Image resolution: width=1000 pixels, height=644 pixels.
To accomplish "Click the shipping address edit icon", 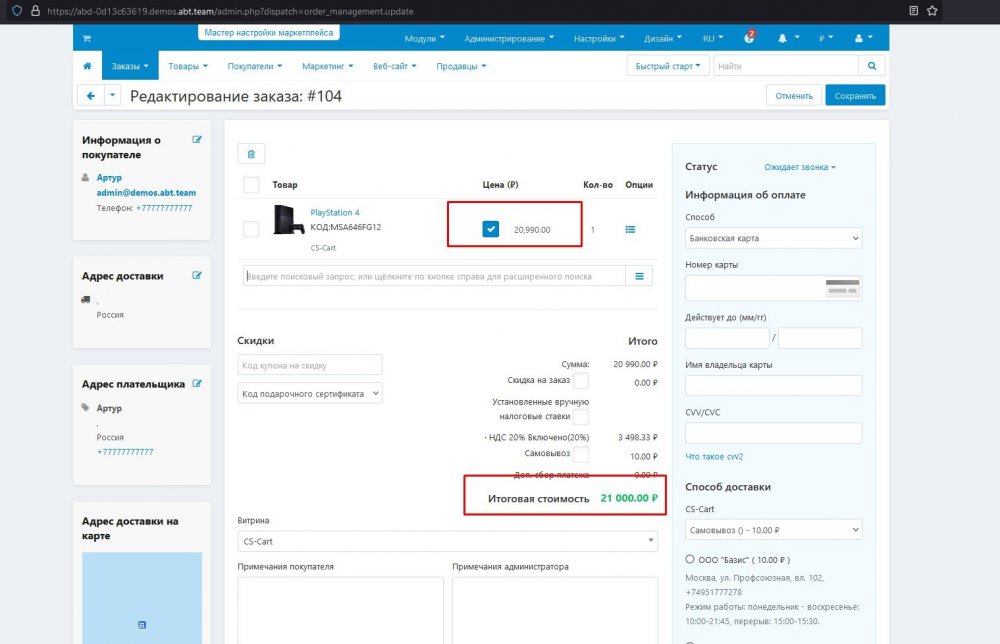I will [x=197, y=275].
